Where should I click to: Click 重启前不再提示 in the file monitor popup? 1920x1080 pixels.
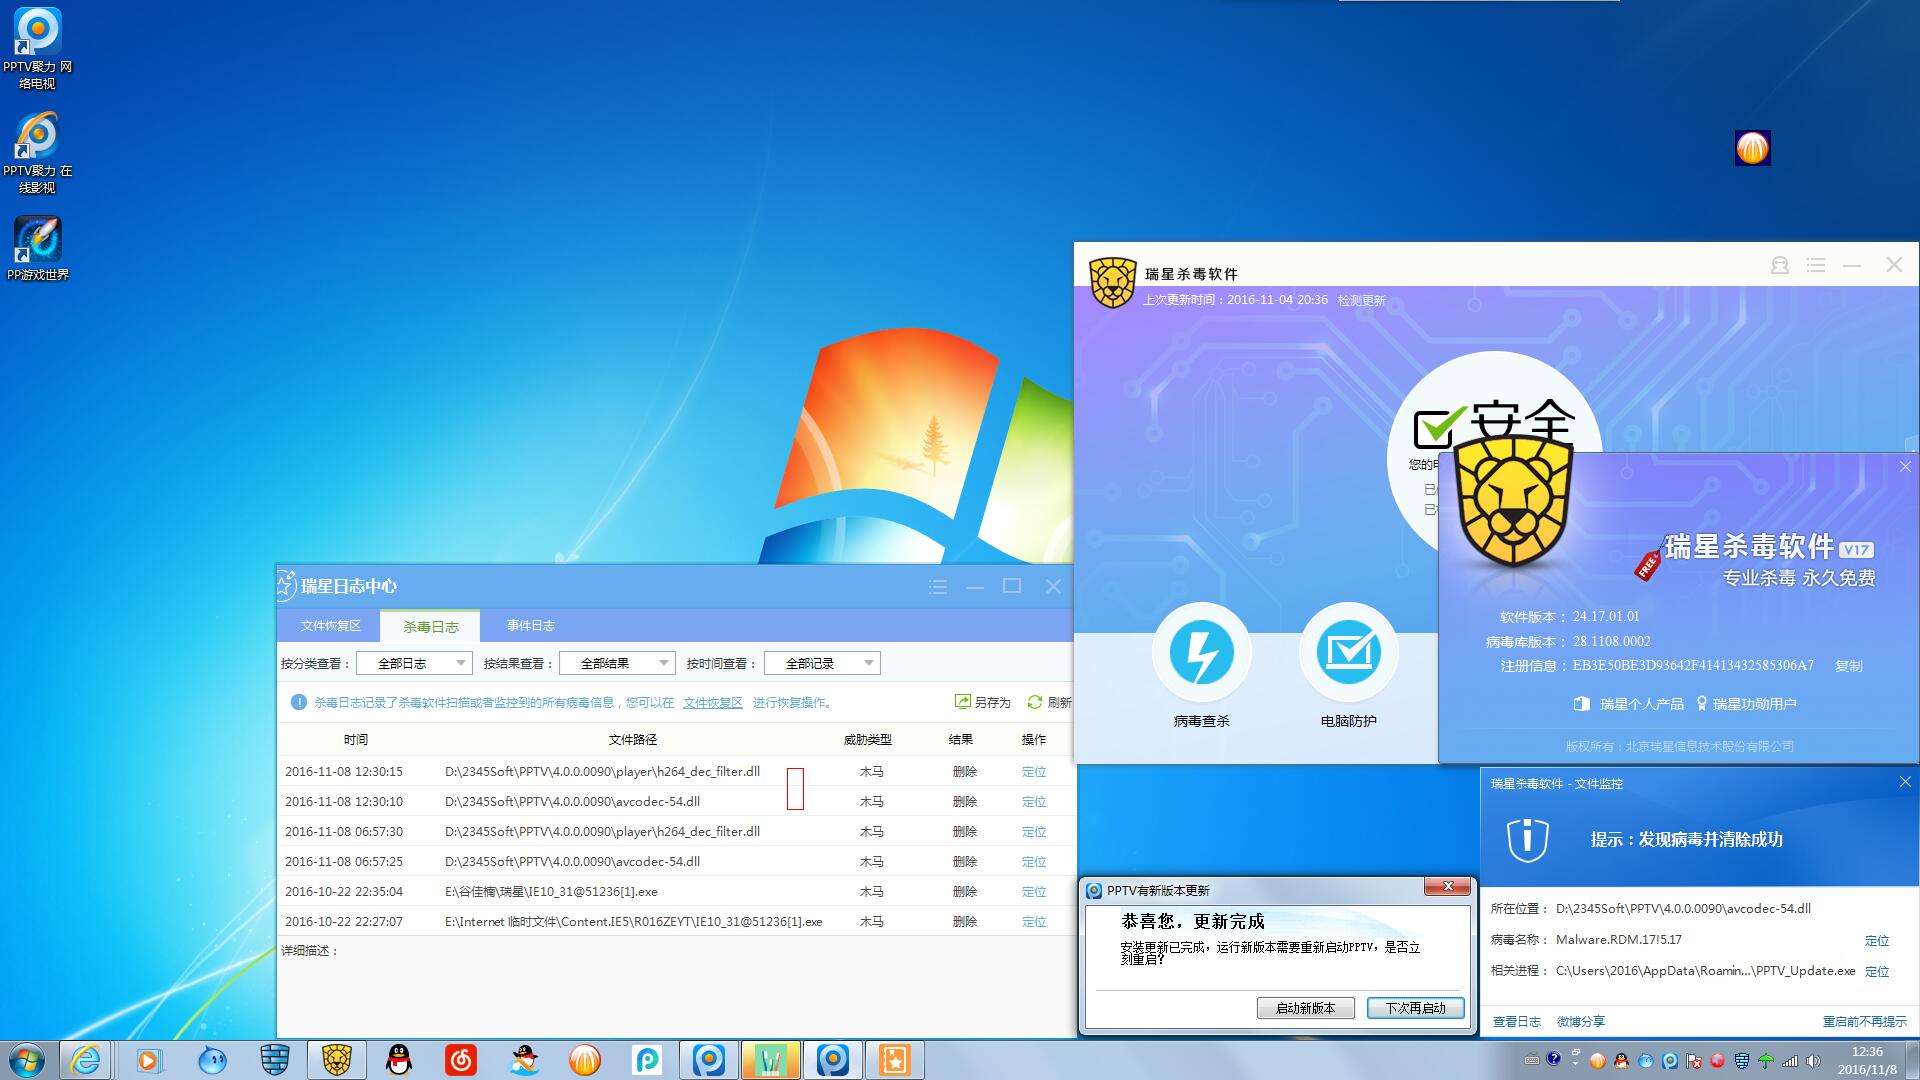[1864, 1021]
